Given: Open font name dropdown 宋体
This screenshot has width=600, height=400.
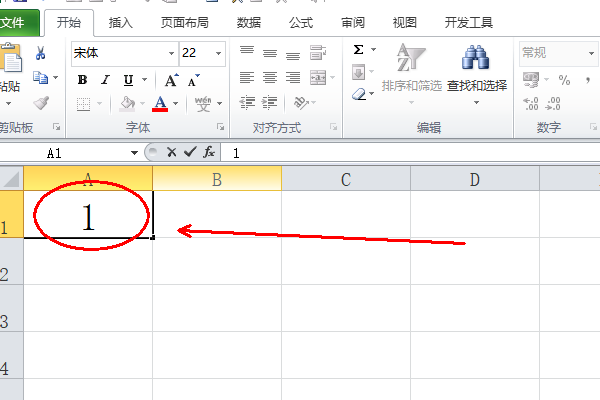Looking at the screenshot, I should [x=171, y=53].
